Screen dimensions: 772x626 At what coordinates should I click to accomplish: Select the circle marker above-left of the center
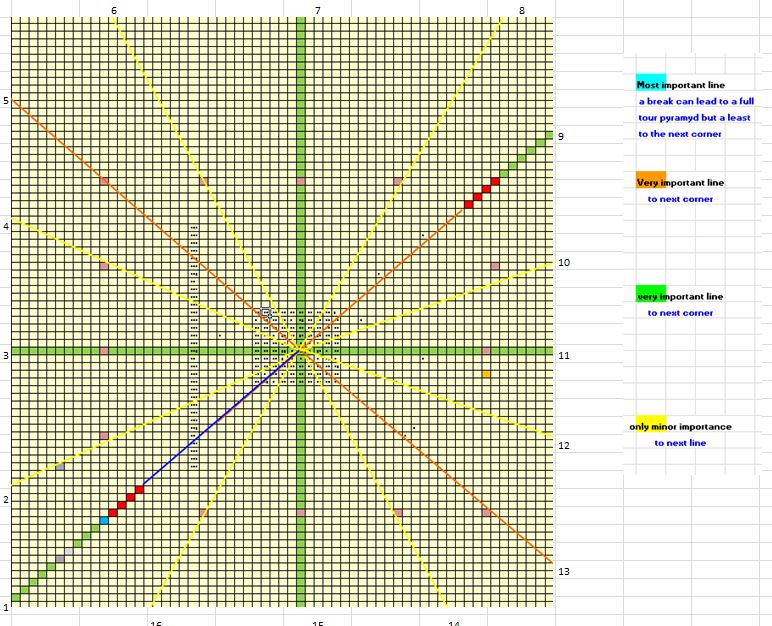266,313
